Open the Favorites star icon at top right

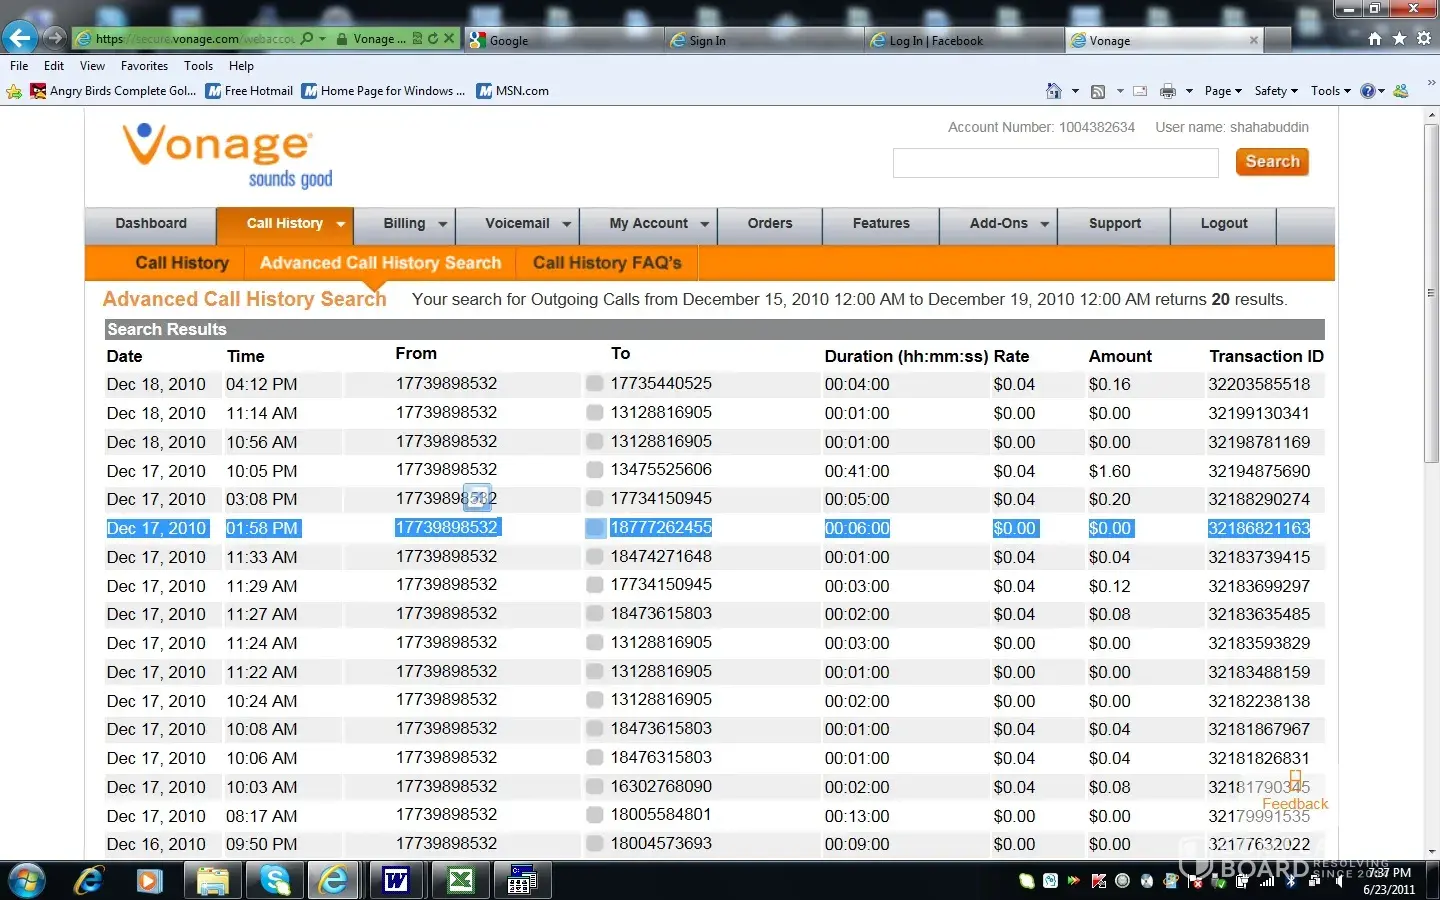tap(1399, 38)
